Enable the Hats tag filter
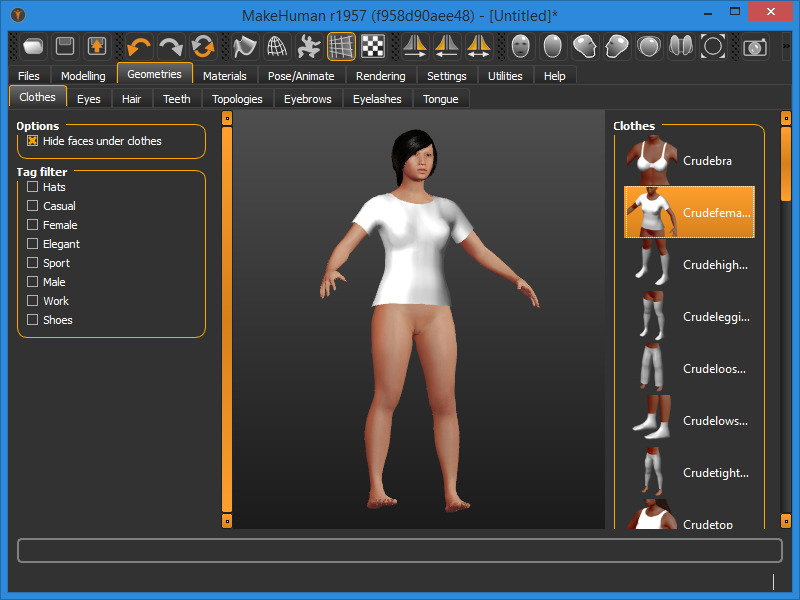800x600 pixels. coord(32,187)
